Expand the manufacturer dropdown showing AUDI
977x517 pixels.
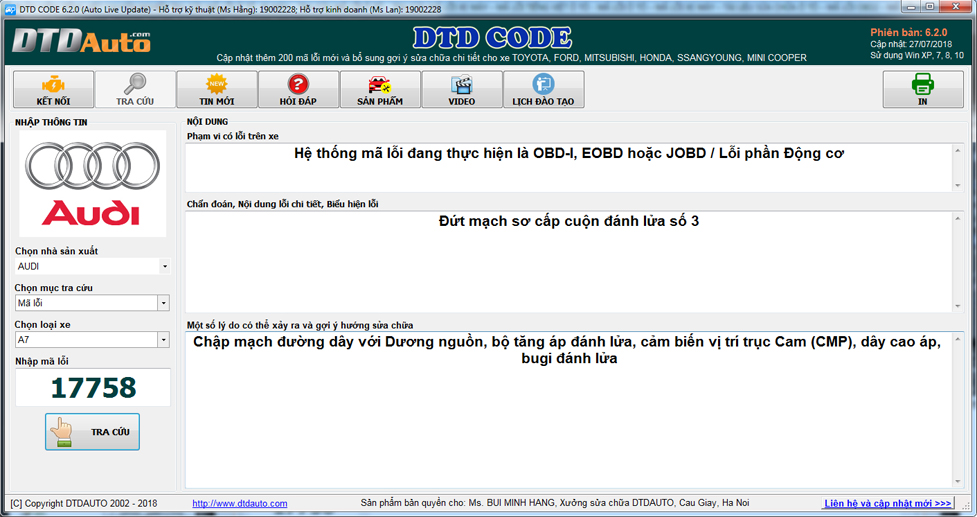pos(164,267)
